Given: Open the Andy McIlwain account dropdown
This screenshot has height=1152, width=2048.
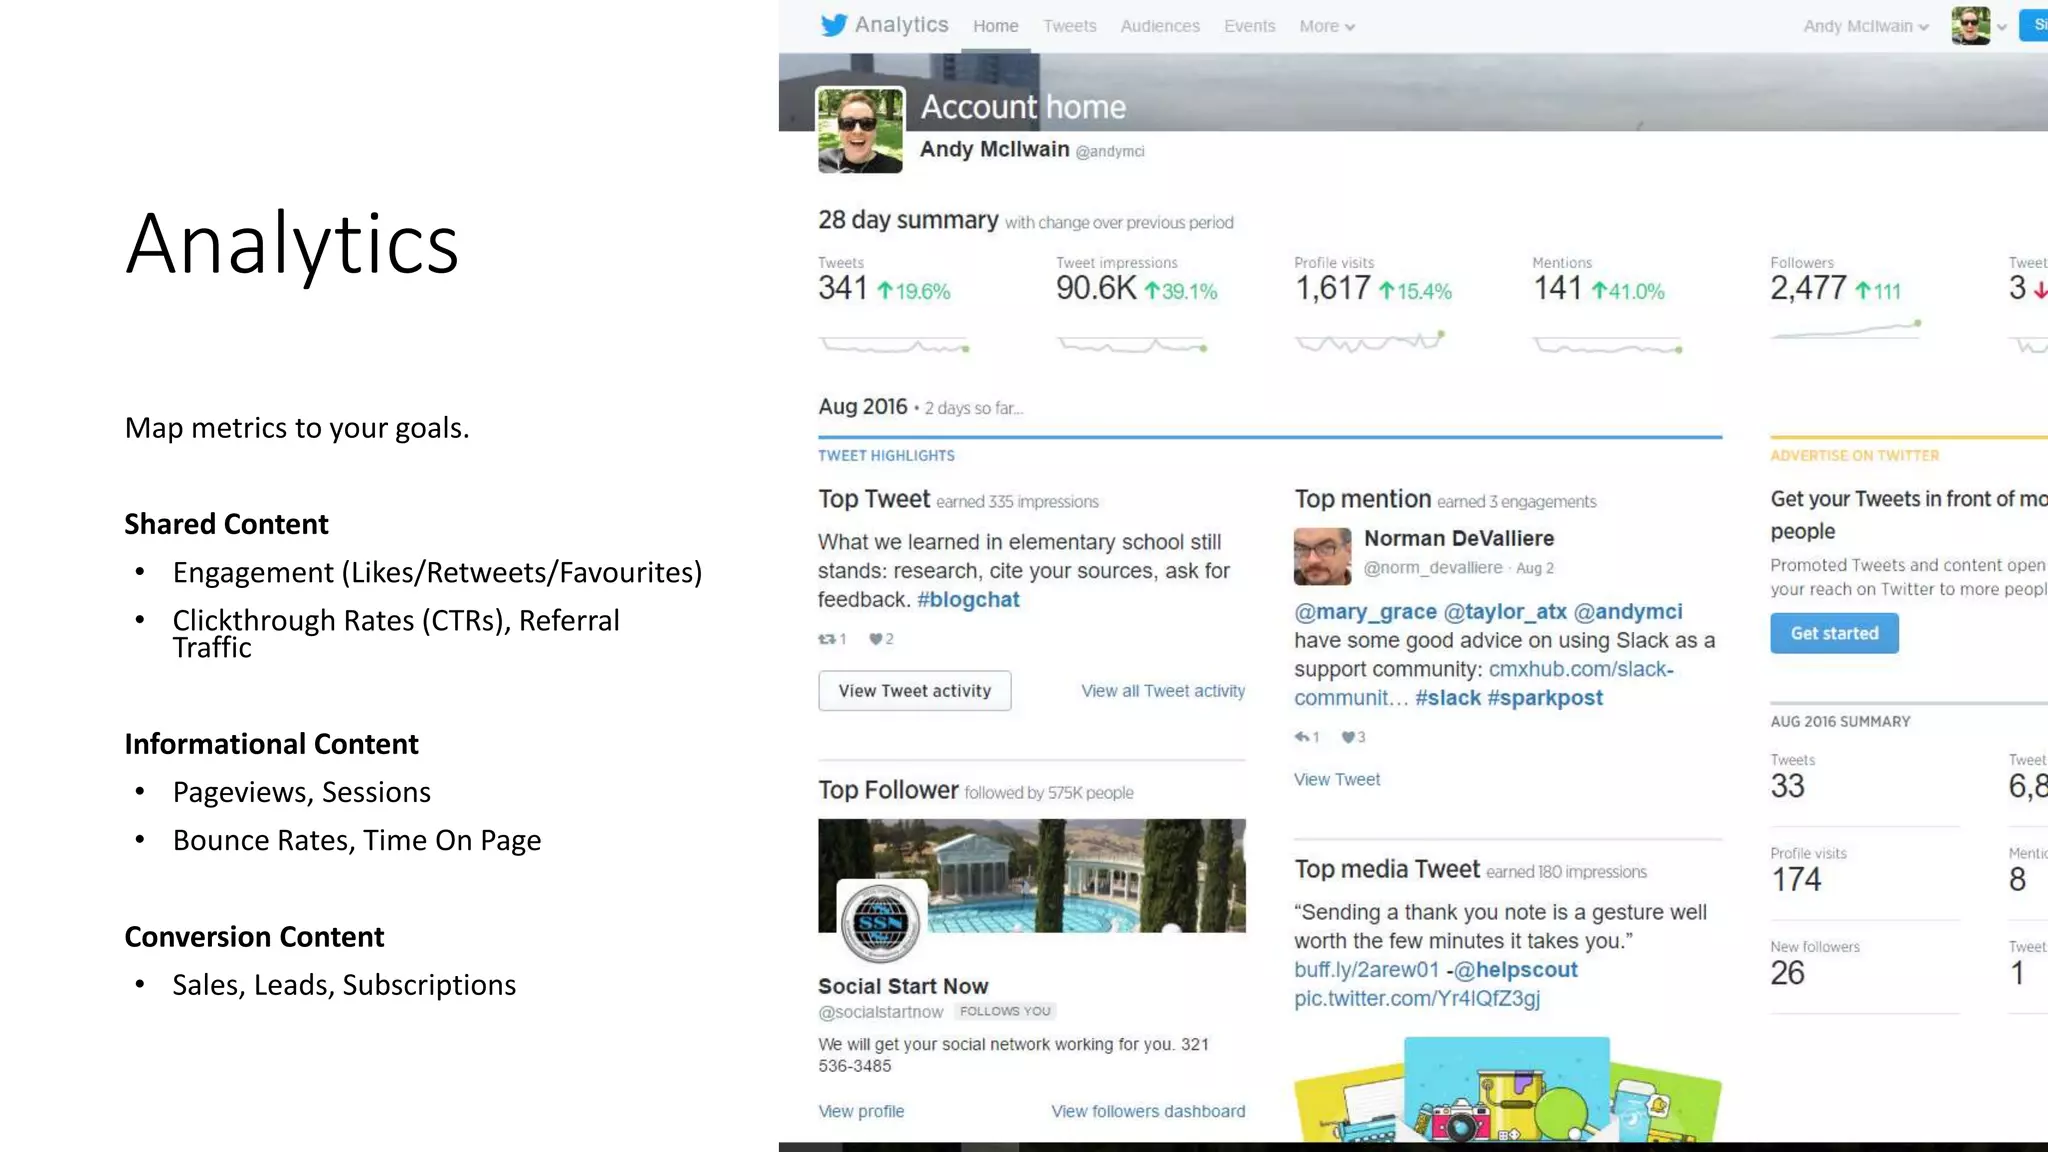Looking at the screenshot, I should [x=1865, y=27].
